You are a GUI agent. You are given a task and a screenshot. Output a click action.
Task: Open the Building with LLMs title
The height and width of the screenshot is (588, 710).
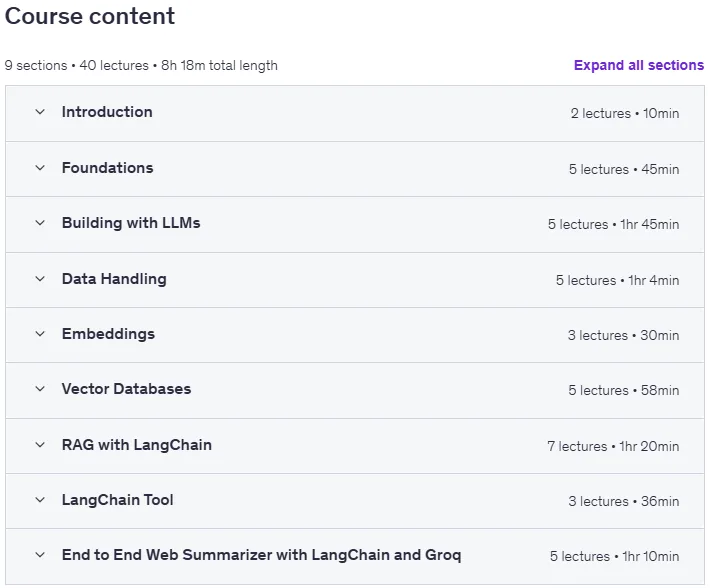[x=131, y=223]
